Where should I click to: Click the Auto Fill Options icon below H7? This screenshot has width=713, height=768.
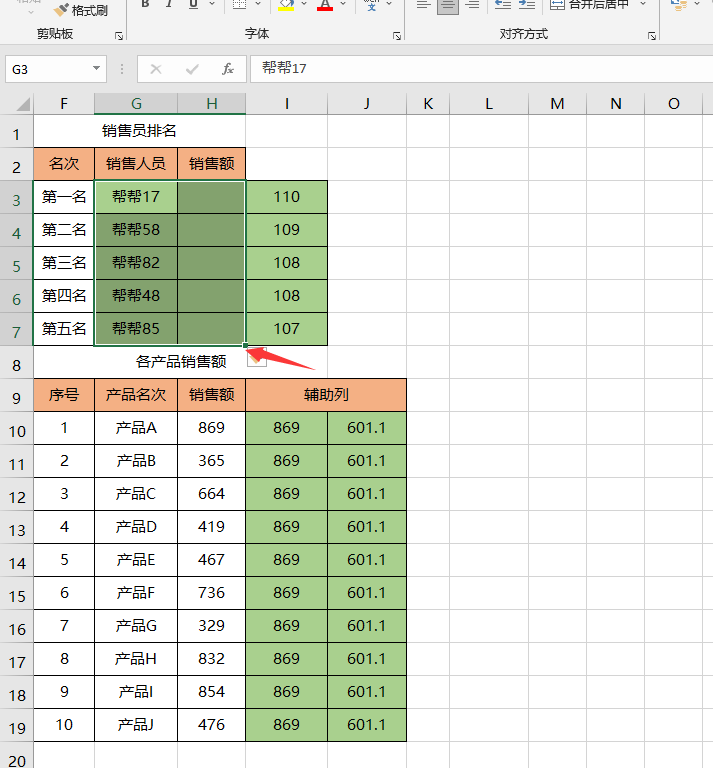(x=257, y=359)
